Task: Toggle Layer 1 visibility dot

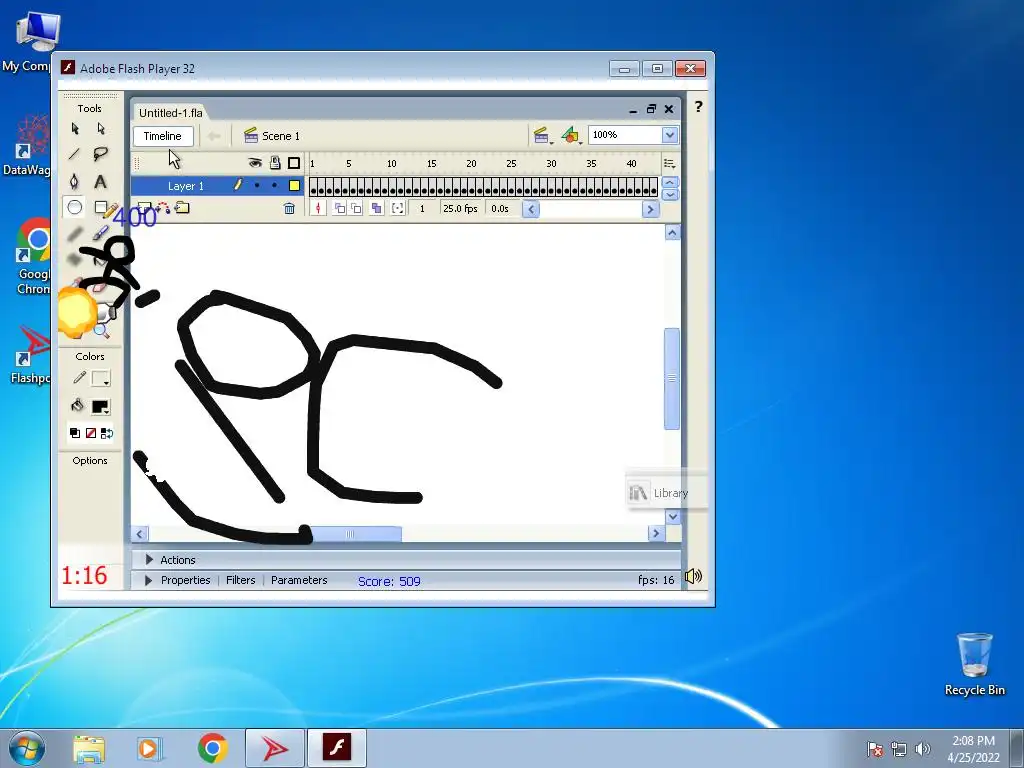Action: (x=257, y=185)
